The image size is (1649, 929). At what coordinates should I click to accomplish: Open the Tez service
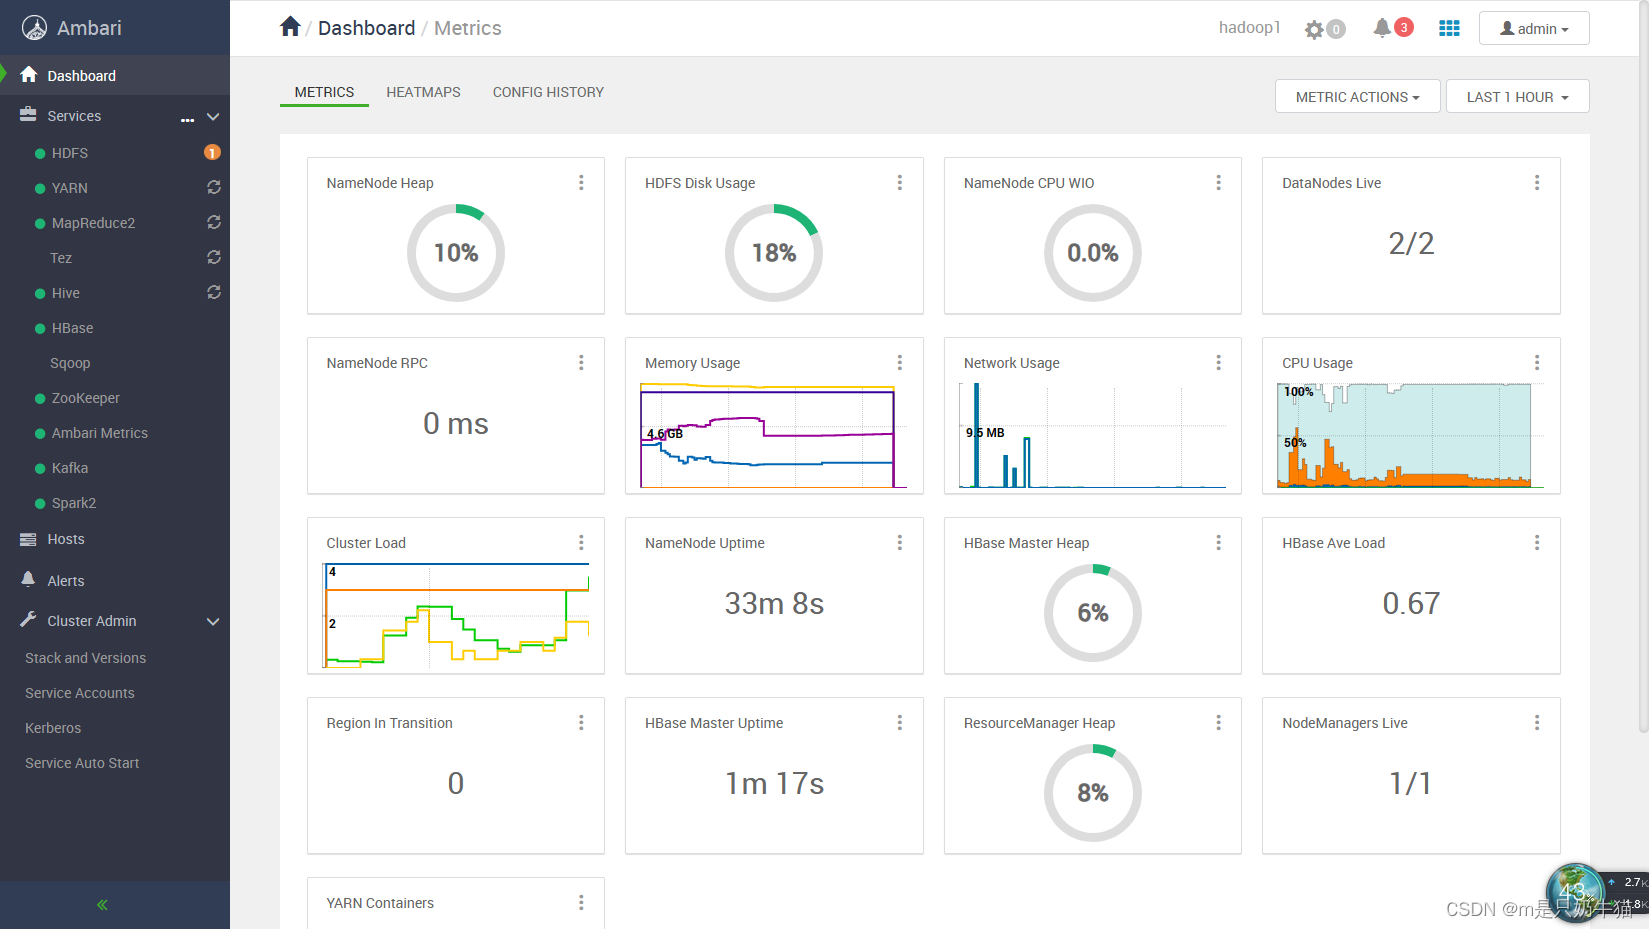point(61,258)
